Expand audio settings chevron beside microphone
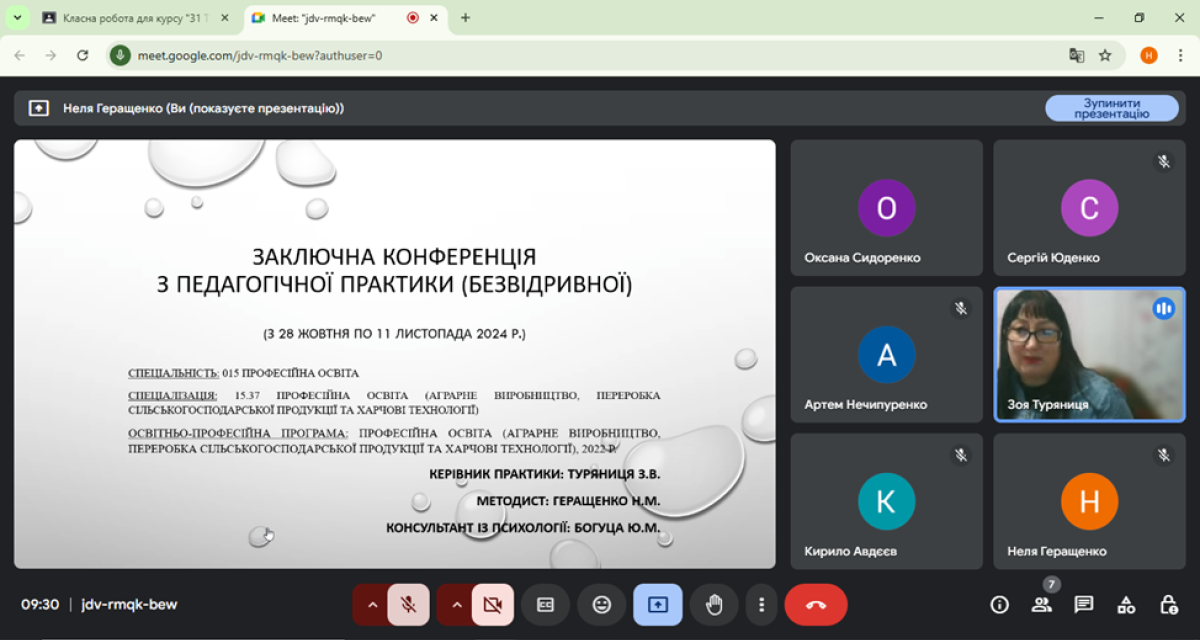This screenshot has height=640, width=1200. (372, 605)
